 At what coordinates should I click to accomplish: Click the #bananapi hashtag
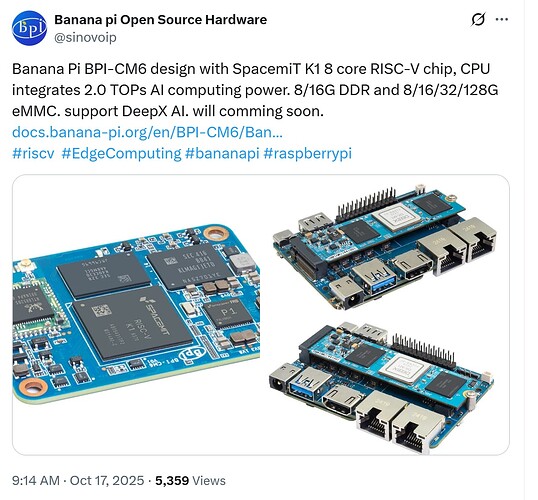coord(222,153)
